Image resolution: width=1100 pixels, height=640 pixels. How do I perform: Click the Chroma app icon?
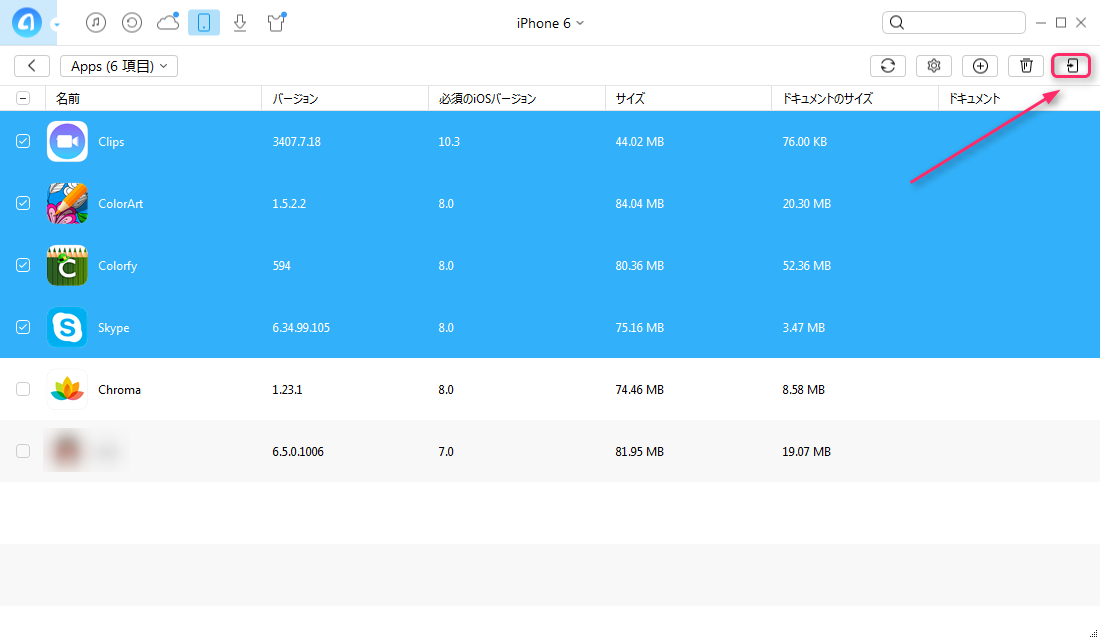tap(67, 389)
